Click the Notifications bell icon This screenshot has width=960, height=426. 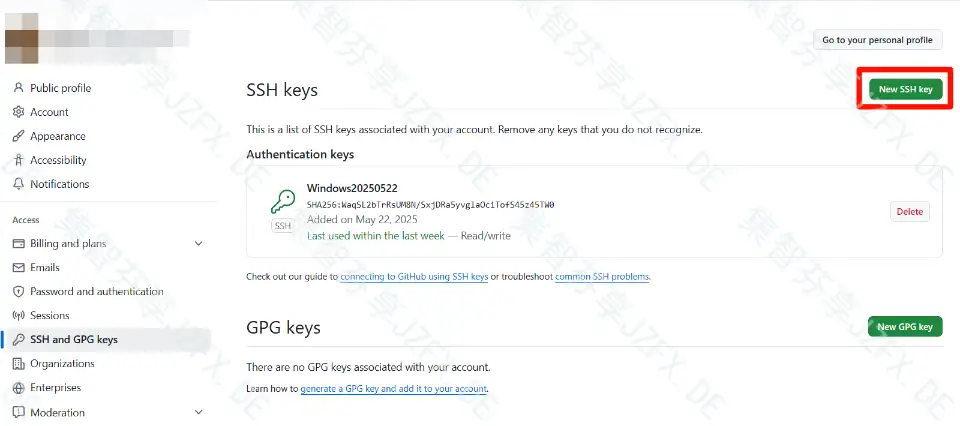(18, 184)
